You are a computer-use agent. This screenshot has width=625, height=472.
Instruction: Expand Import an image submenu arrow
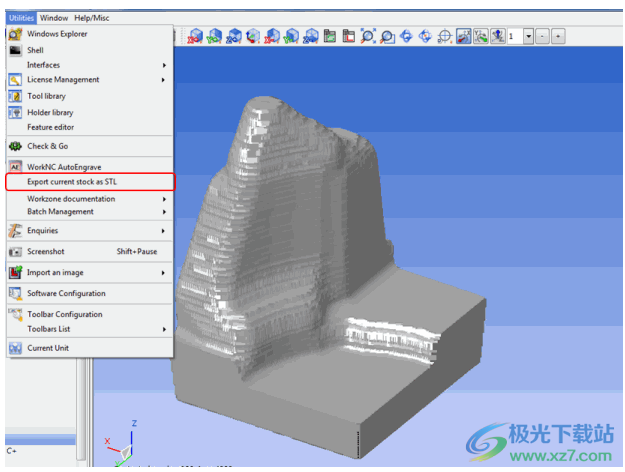click(163, 273)
